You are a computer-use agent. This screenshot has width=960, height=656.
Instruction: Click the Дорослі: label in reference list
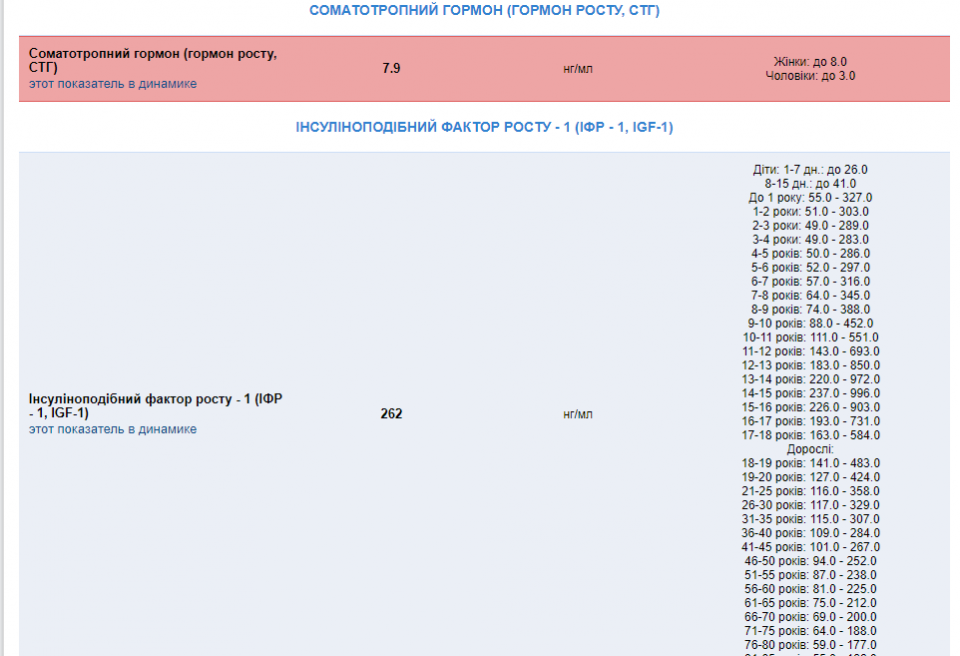[810, 449]
